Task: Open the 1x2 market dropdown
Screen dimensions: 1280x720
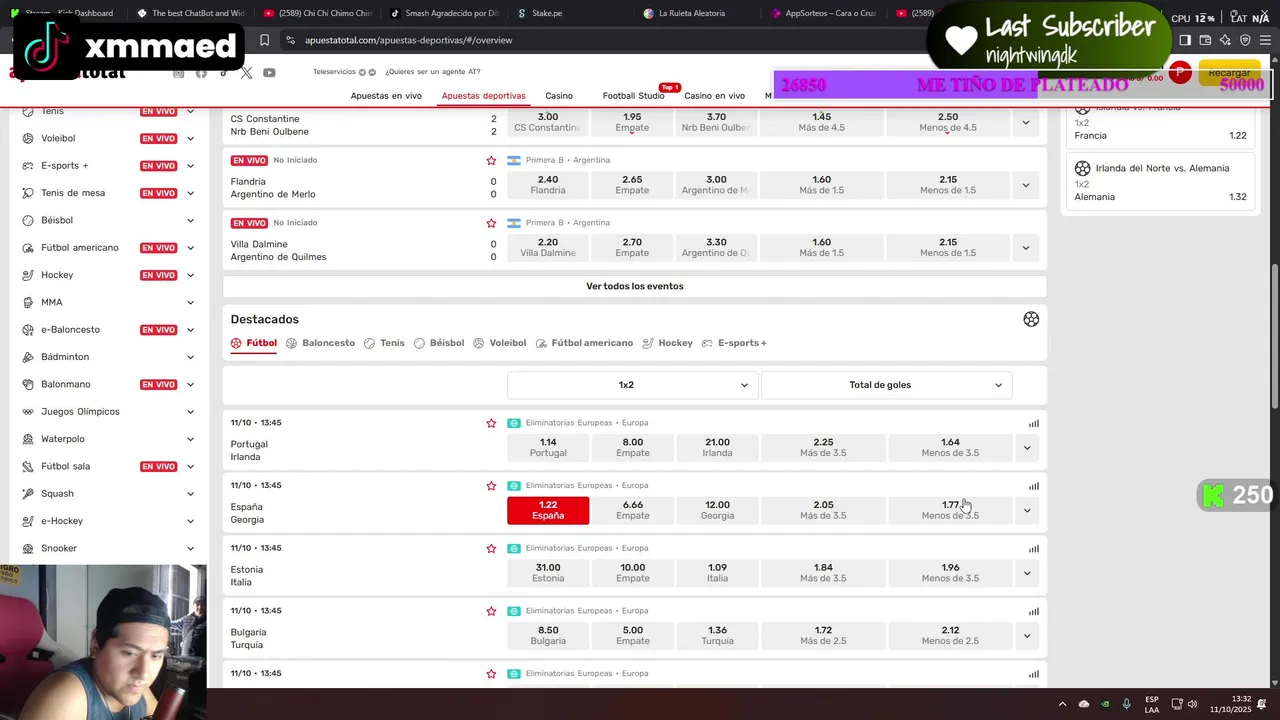Action: [632, 385]
